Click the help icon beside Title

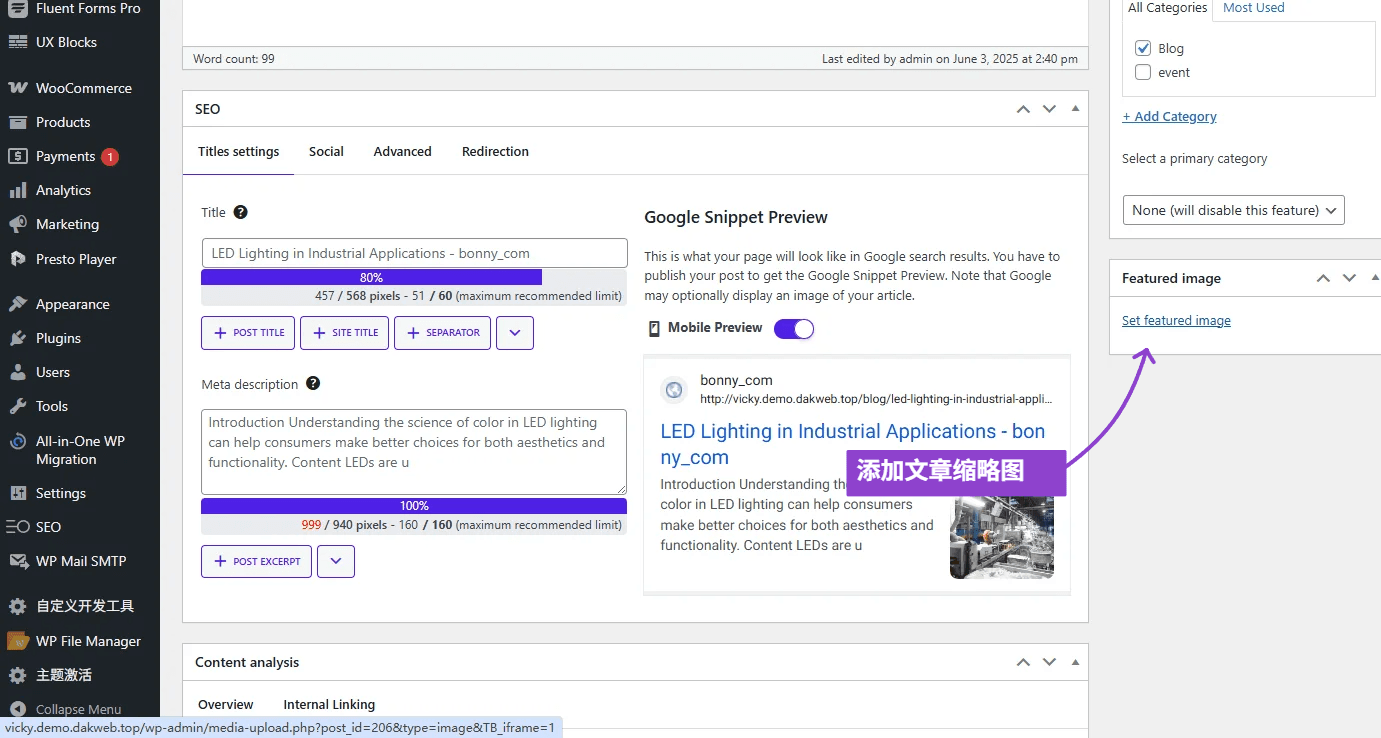[240, 212]
